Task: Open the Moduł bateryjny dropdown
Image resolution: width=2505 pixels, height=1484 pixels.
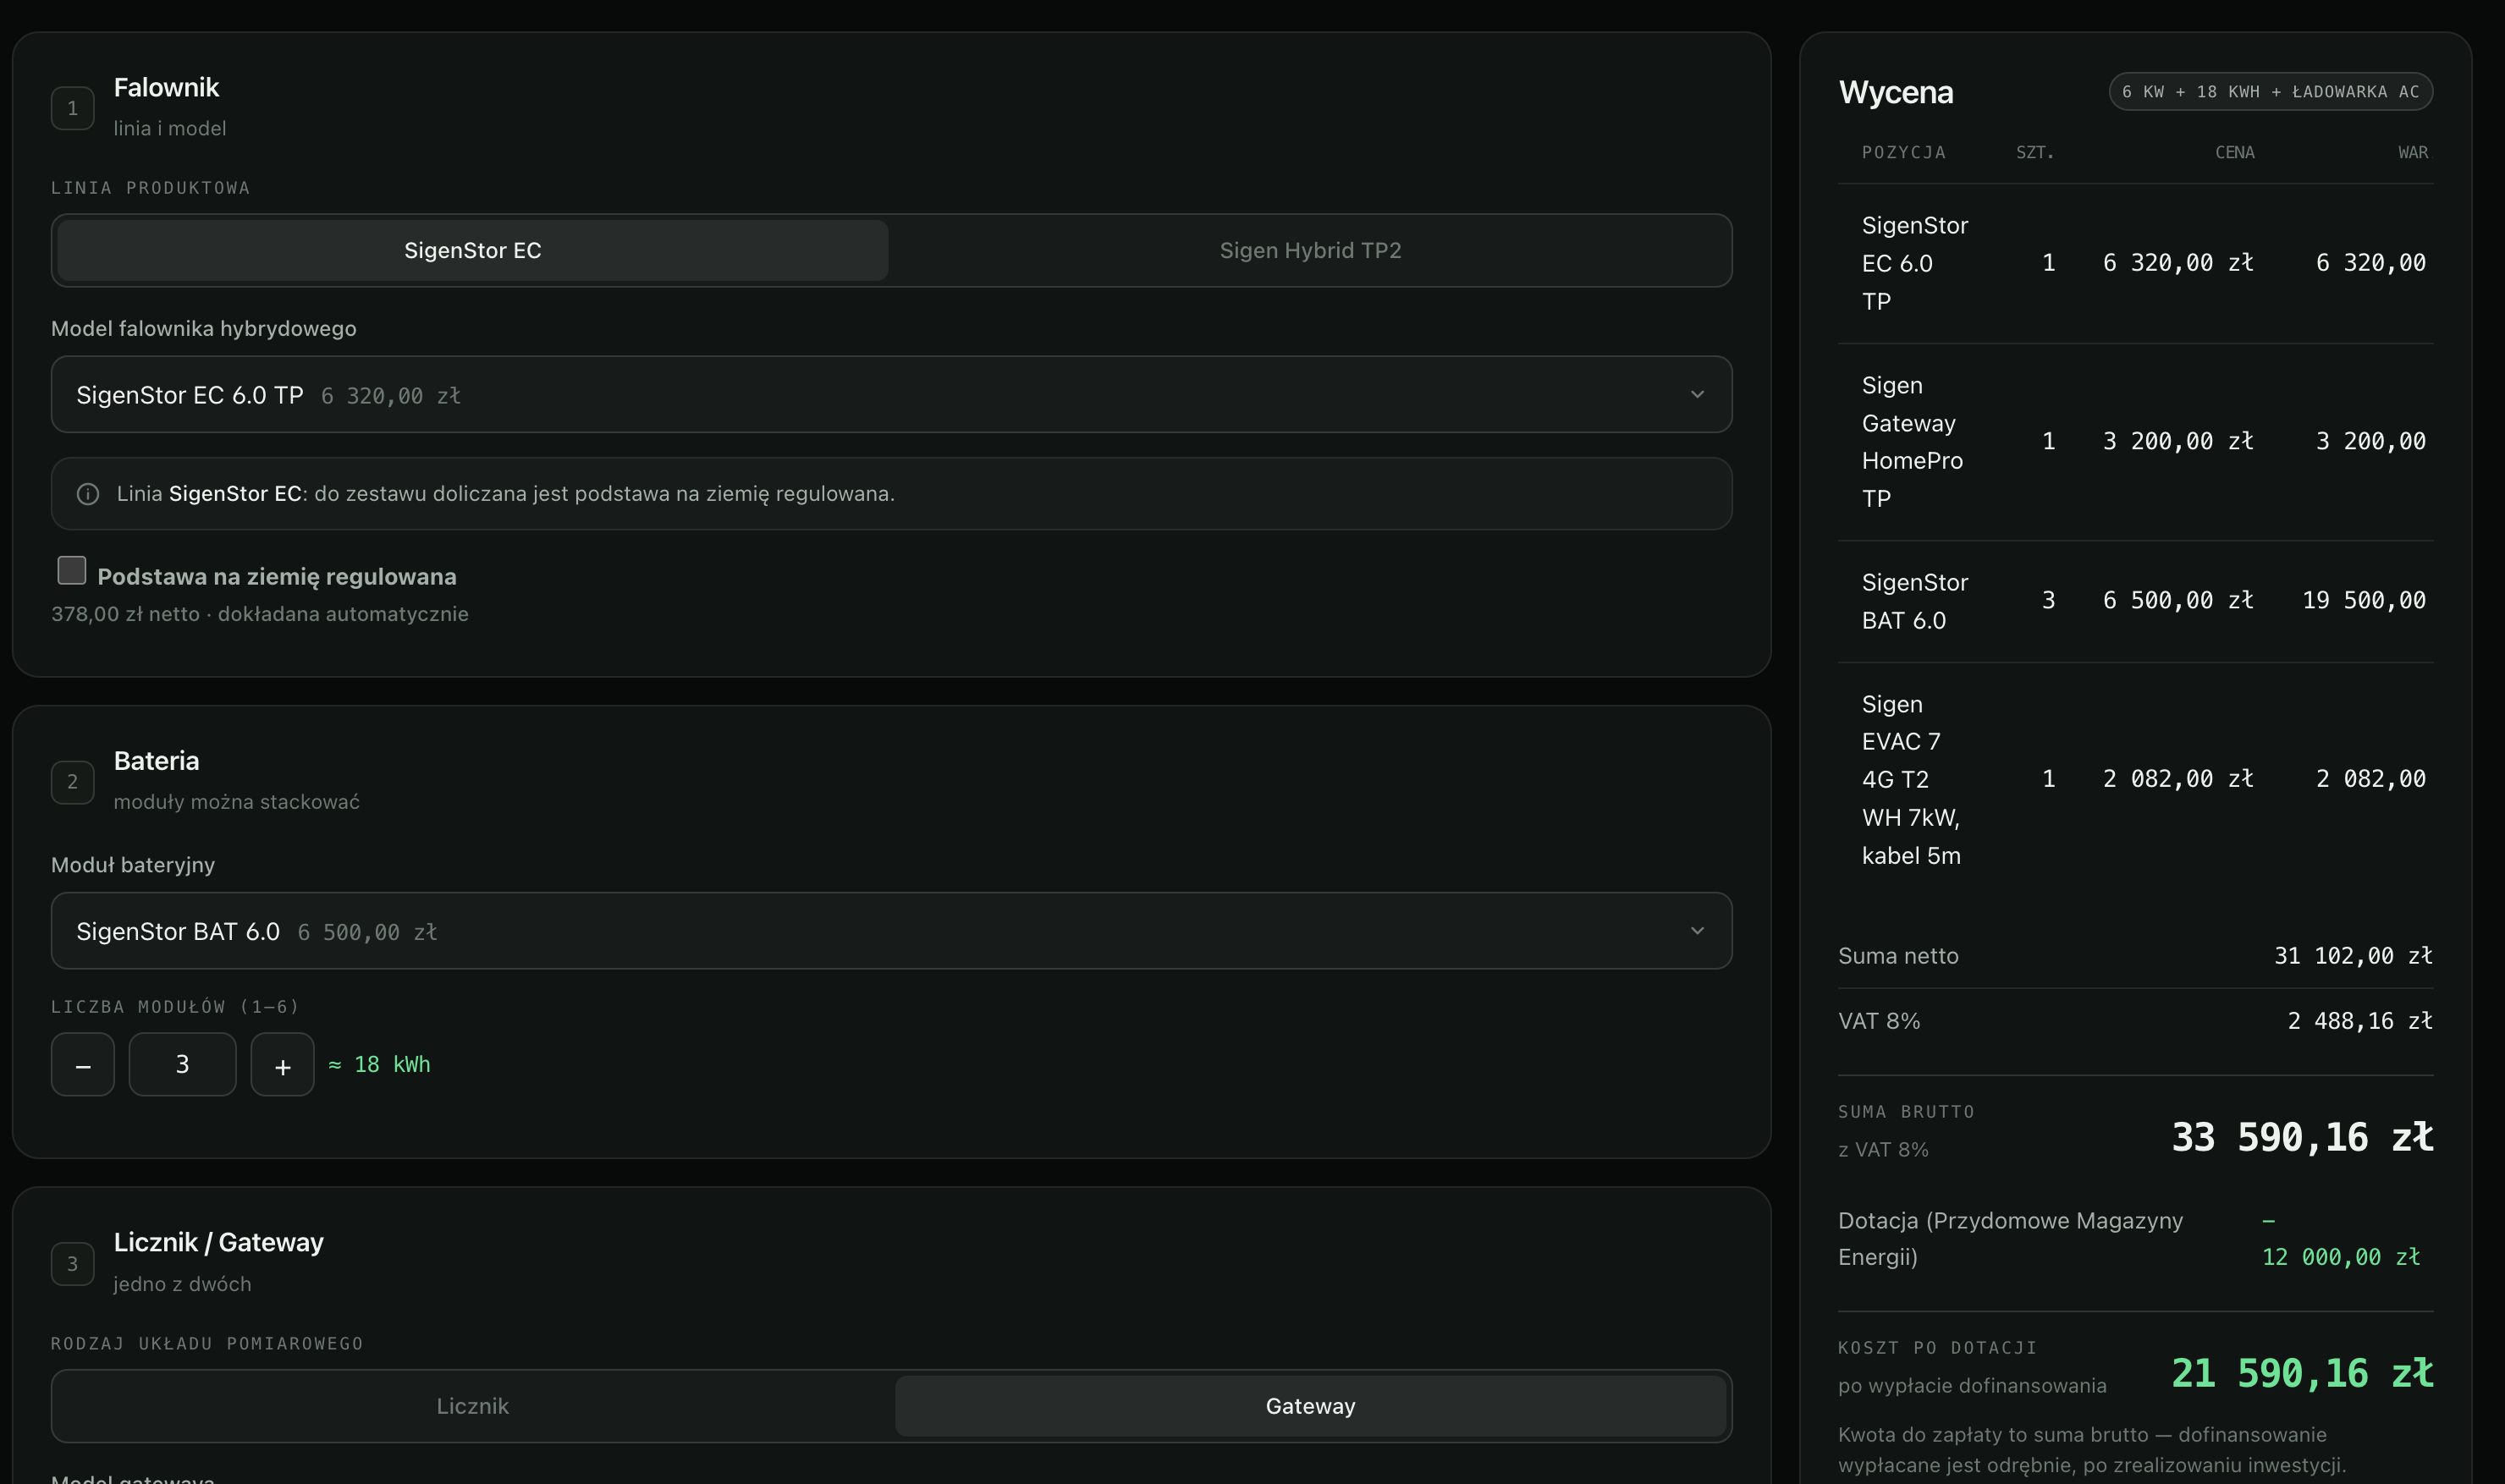Action: 892,931
